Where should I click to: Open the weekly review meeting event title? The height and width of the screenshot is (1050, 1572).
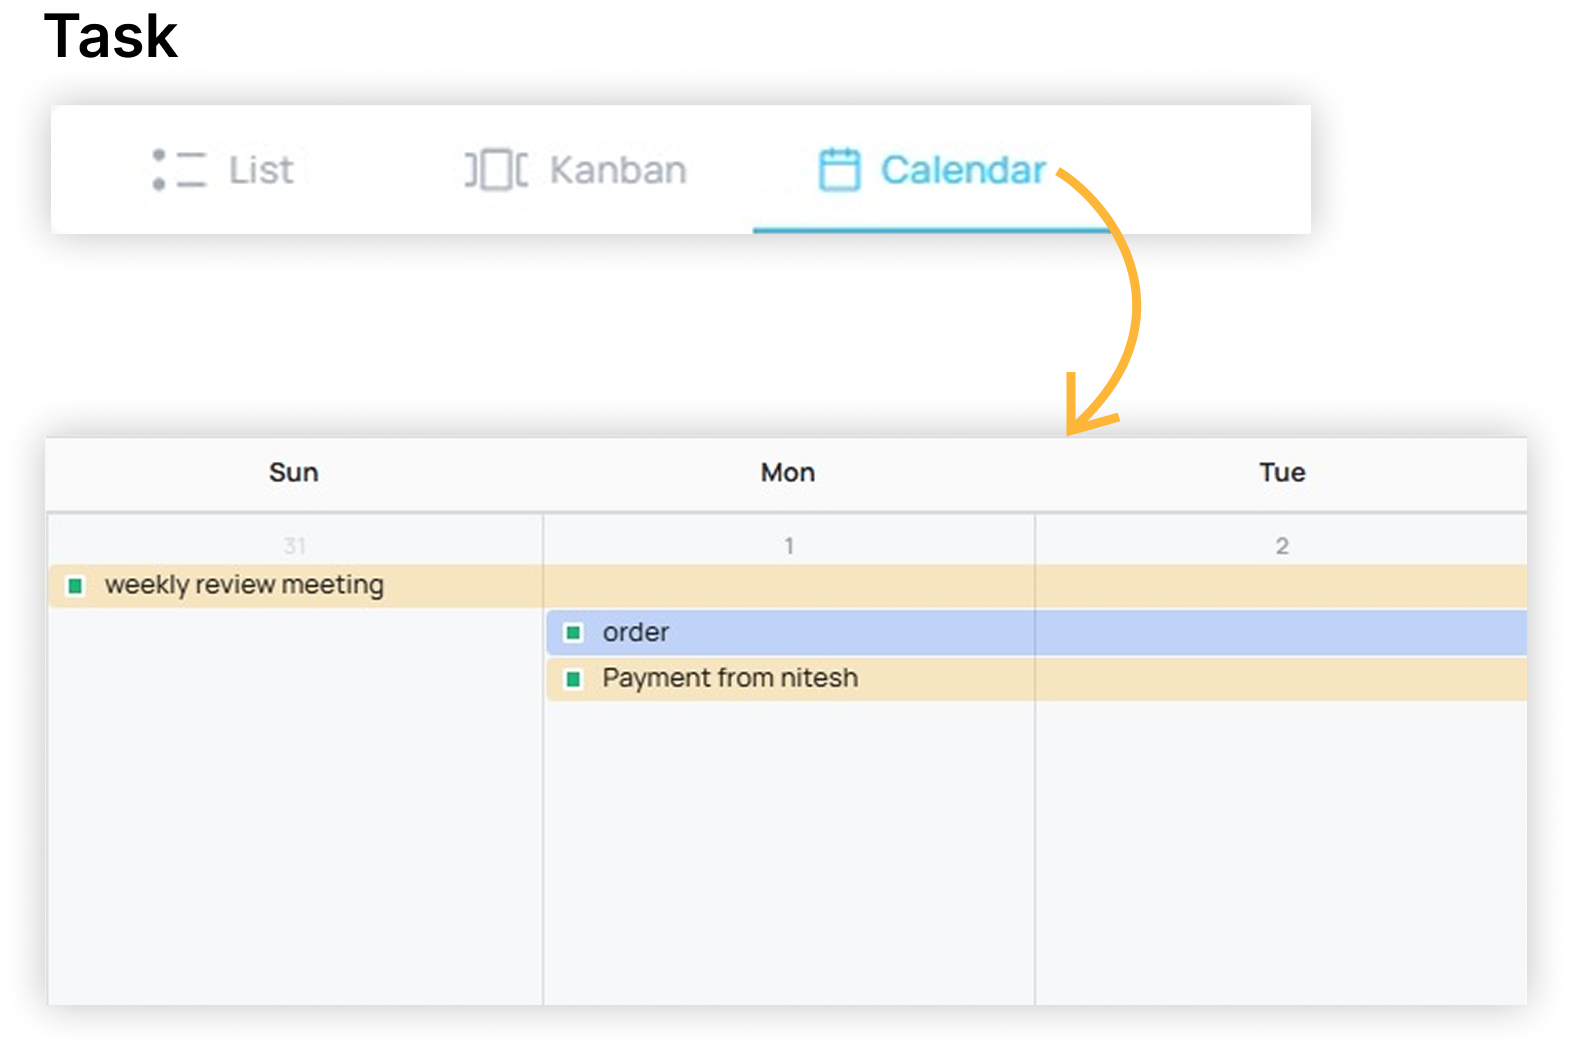tap(244, 585)
